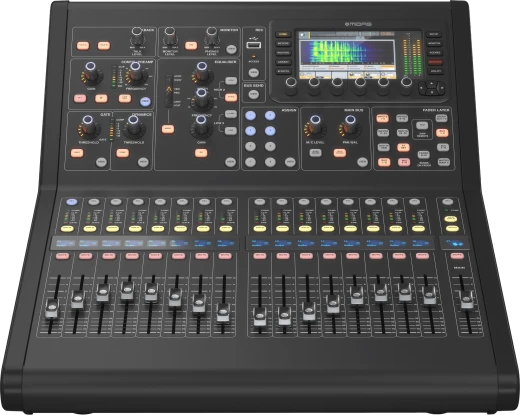Screen dimensions: 520x415
Task: Select the EFFECTS screen button
Action: (283, 71)
